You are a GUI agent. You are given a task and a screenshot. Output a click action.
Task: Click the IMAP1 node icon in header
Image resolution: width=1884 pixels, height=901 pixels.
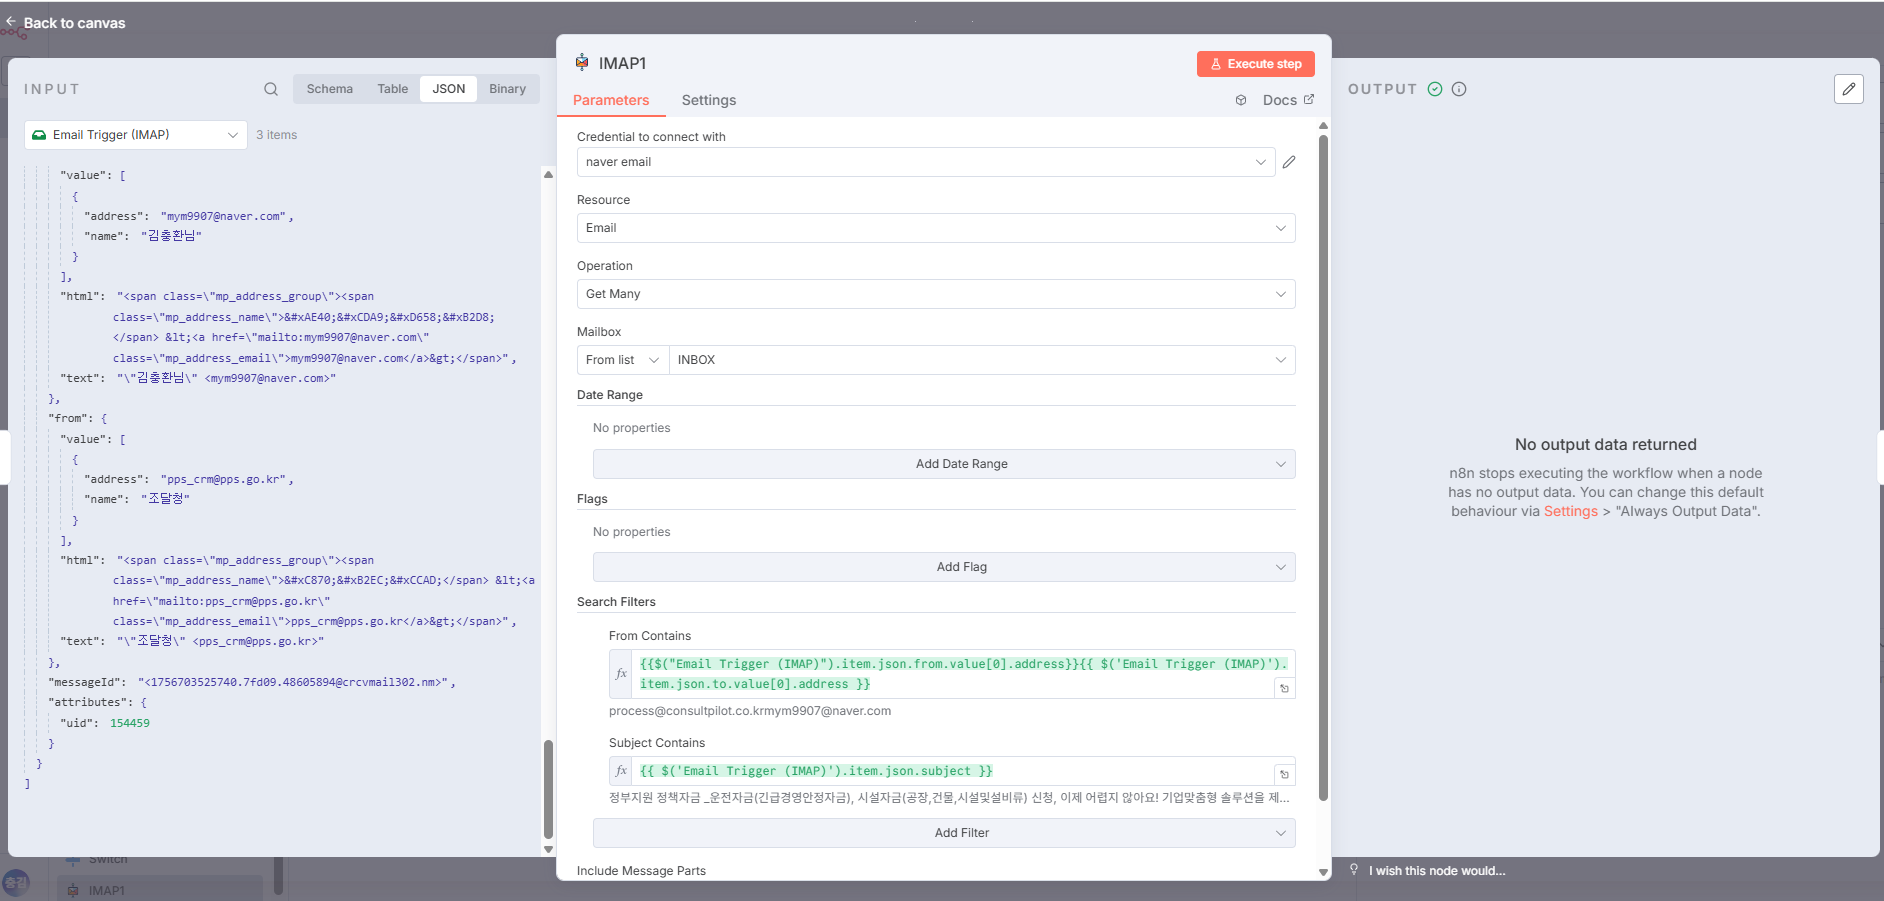tap(582, 62)
